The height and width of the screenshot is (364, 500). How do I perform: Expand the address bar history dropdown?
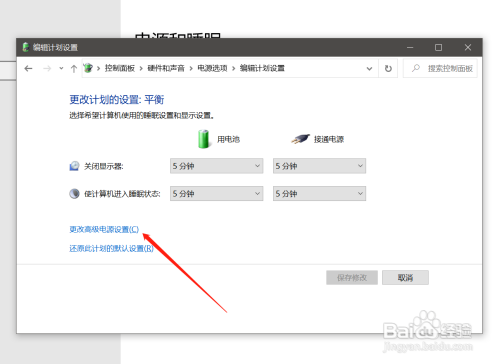click(369, 69)
